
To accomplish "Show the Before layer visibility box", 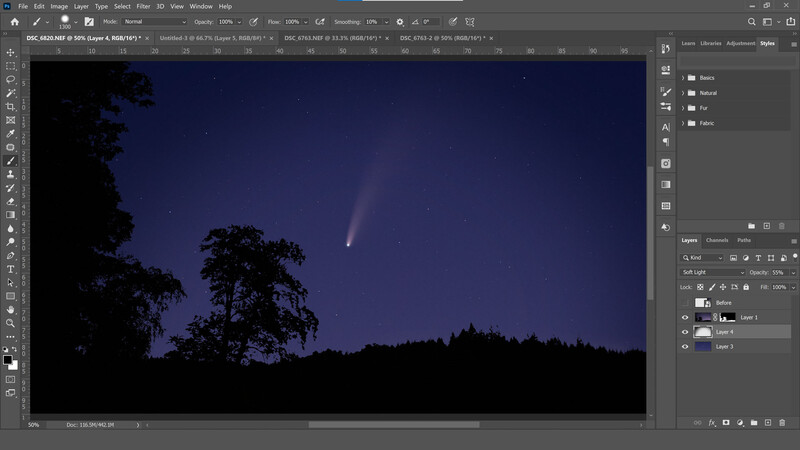I will [x=685, y=303].
